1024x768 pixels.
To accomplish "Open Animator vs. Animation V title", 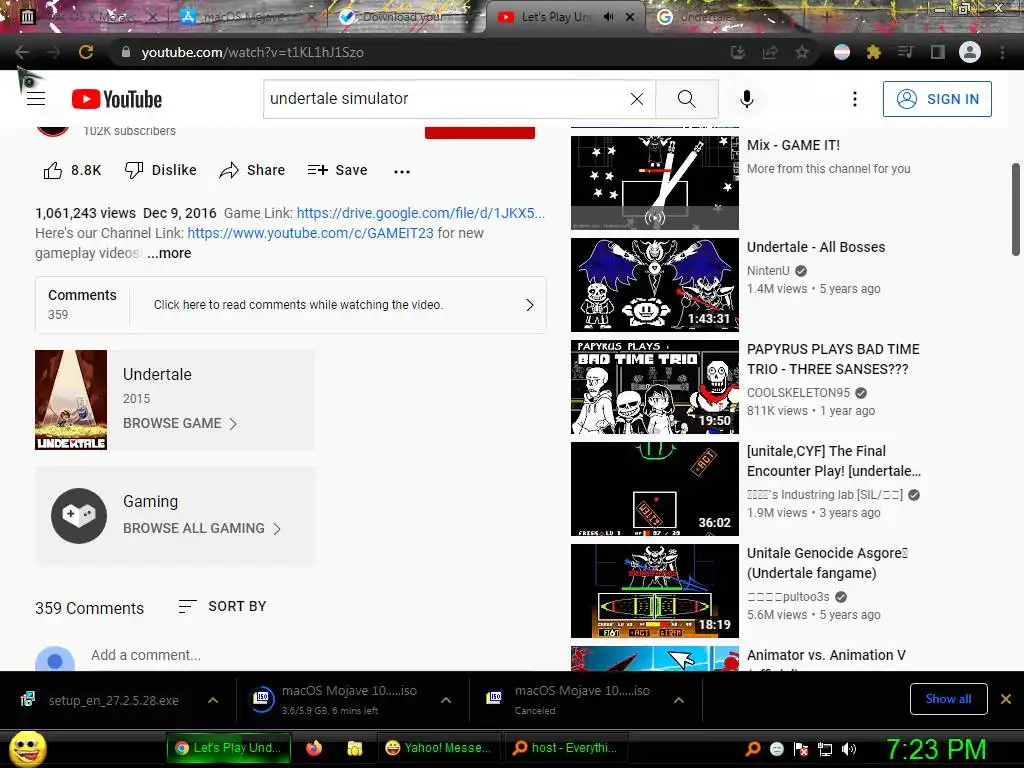I will click(x=826, y=655).
